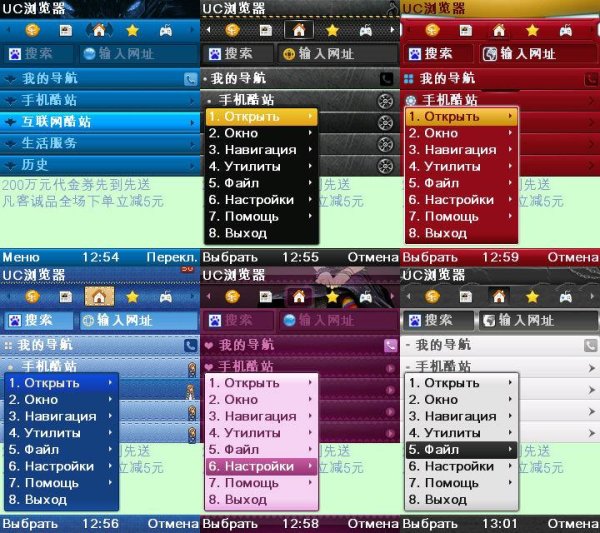The image size is (600, 533).
Task: Click the gamepad icon on the black 12:55 screen
Action: pos(366,30)
